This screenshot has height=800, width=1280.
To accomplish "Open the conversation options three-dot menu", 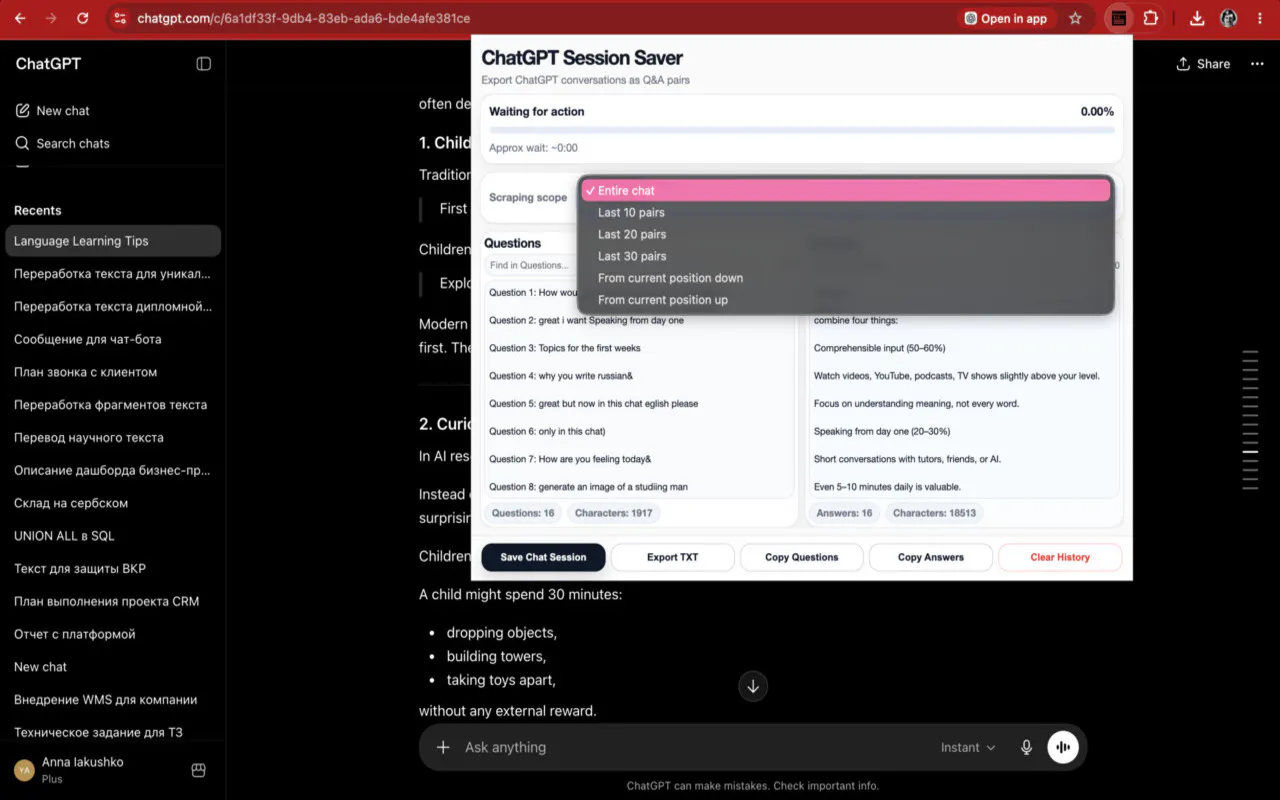I will click(1255, 64).
